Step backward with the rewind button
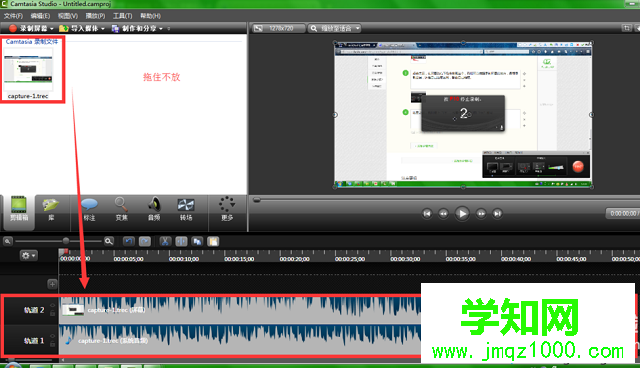The width and height of the screenshot is (640, 368). 443,213
